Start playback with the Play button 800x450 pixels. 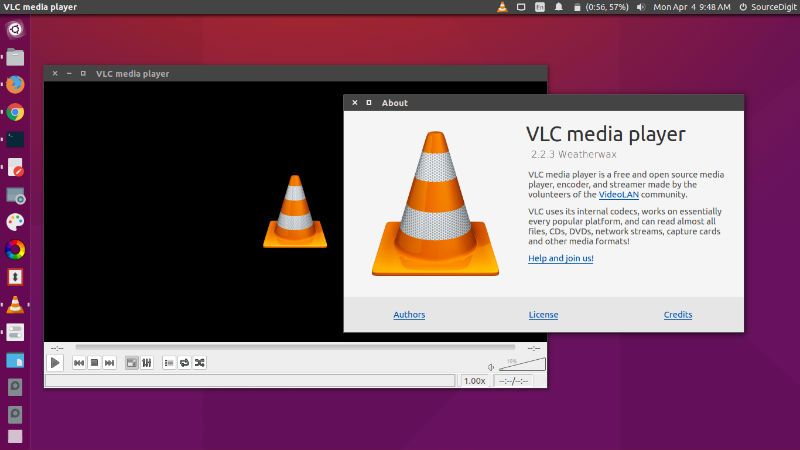tap(55, 363)
